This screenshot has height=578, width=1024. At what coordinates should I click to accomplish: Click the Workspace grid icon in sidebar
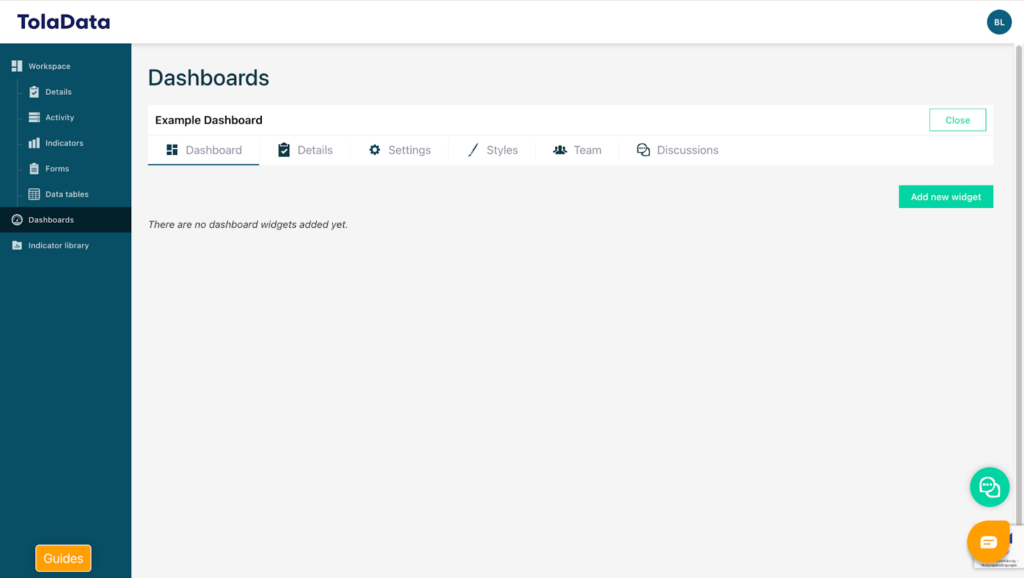pyautogui.click(x=17, y=66)
